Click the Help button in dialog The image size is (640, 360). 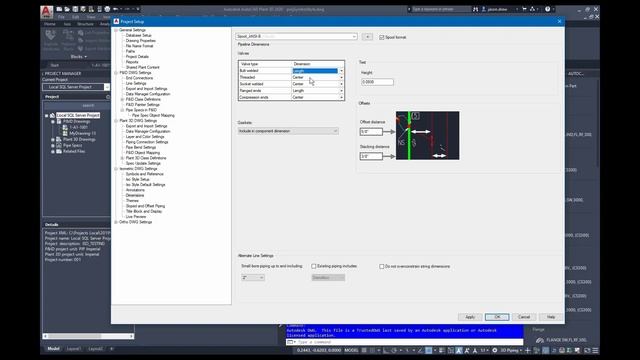pos(551,317)
